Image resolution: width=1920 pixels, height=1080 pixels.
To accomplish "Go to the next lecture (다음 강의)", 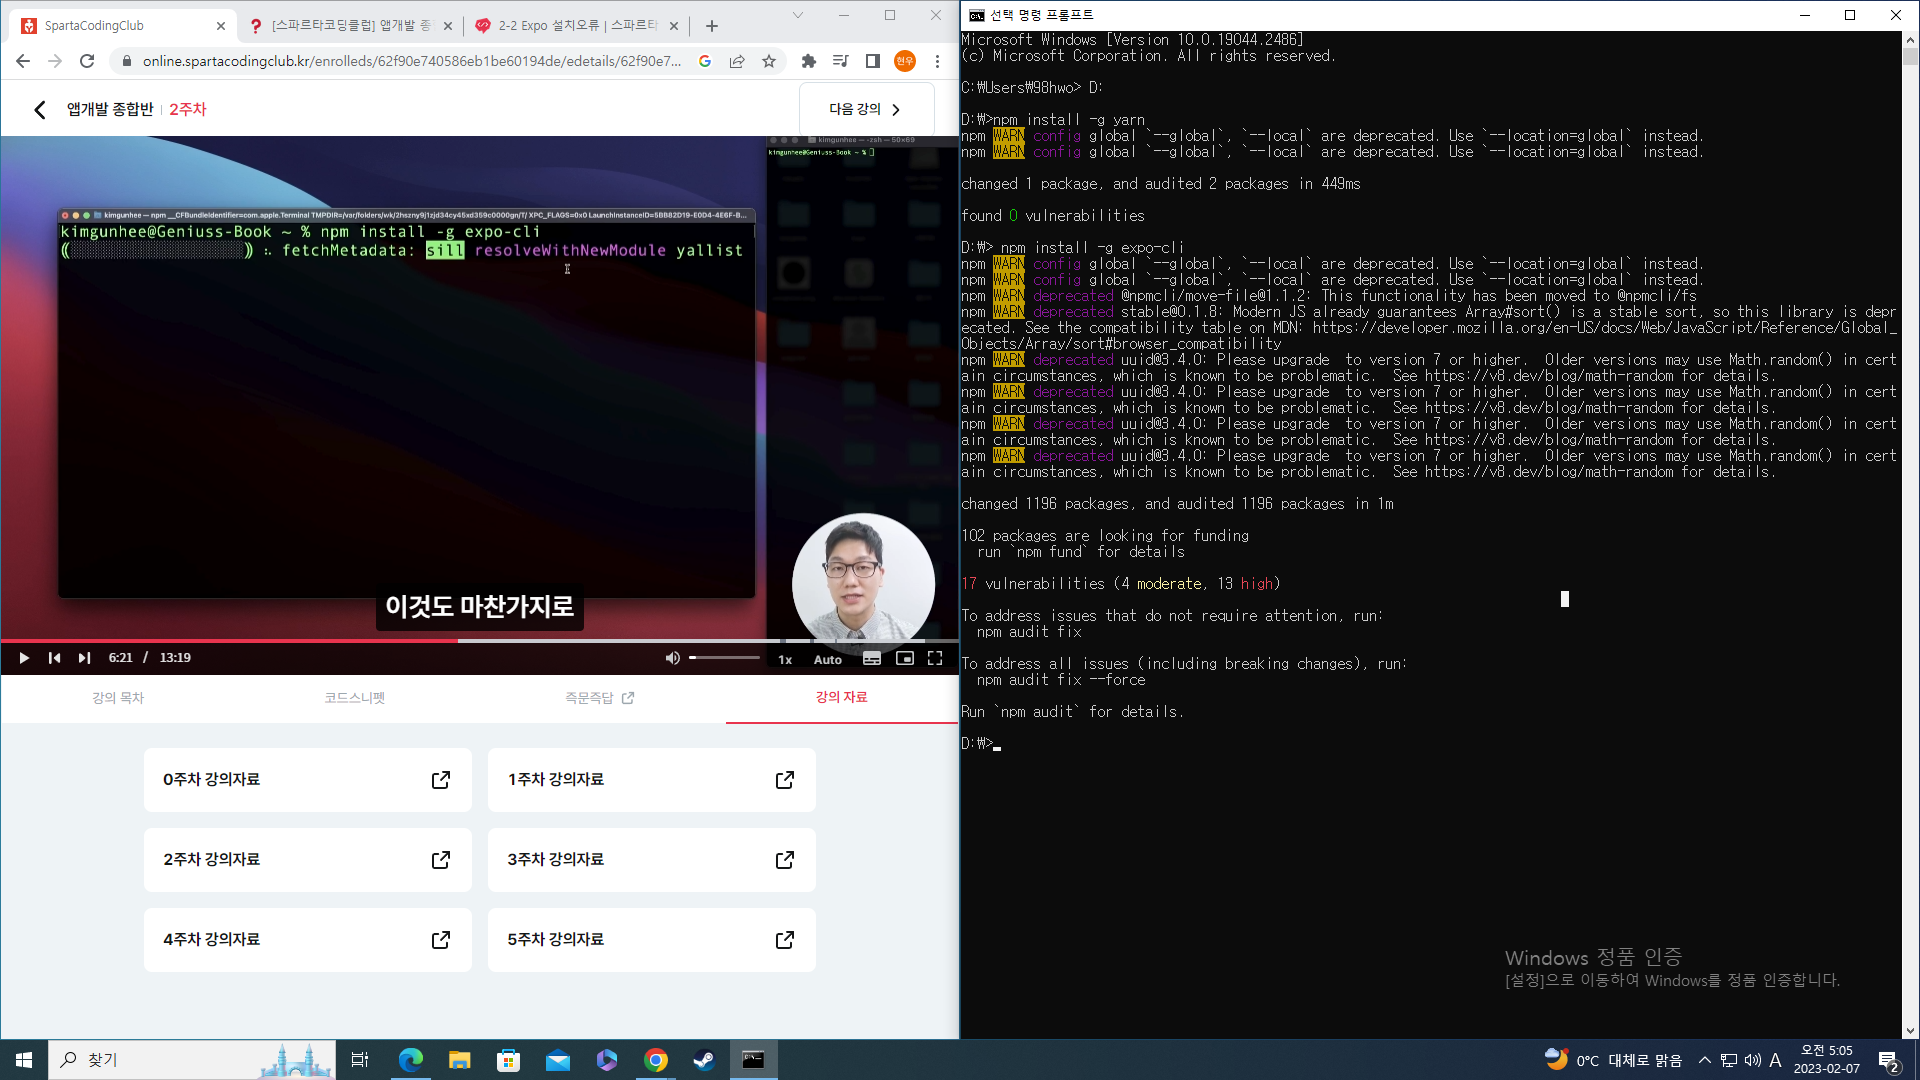I will coord(866,109).
